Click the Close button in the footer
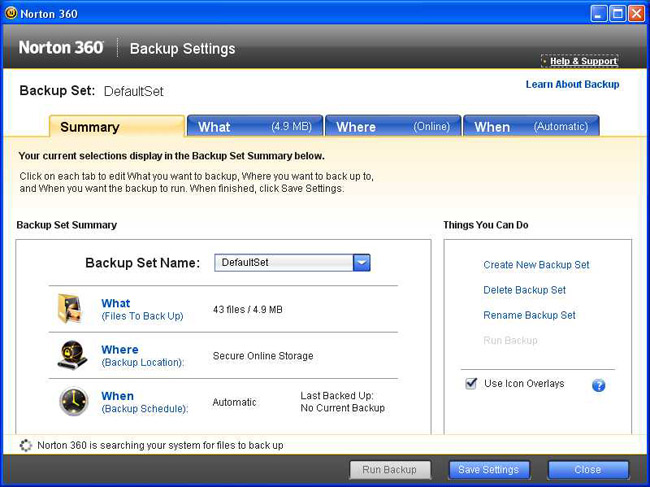The width and height of the screenshot is (650, 487). [588, 470]
